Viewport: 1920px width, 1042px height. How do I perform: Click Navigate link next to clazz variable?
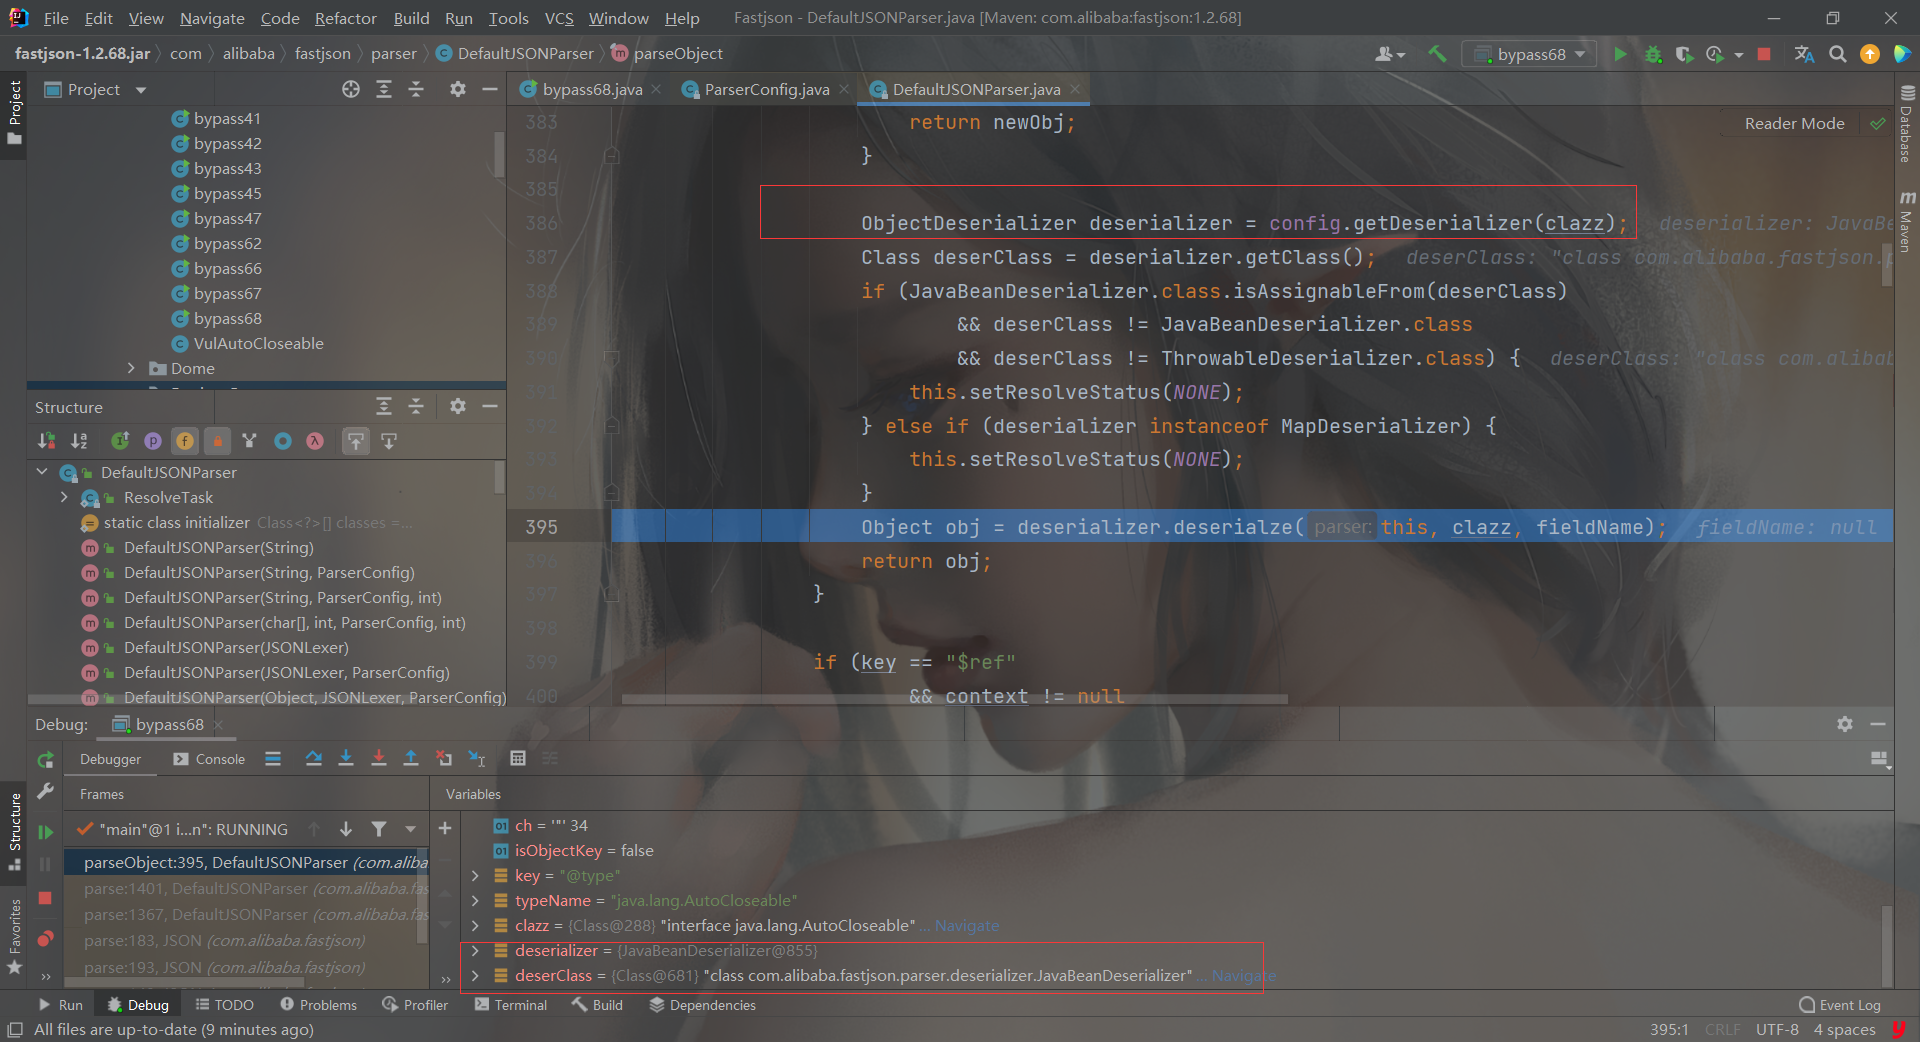(x=967, y=925)
